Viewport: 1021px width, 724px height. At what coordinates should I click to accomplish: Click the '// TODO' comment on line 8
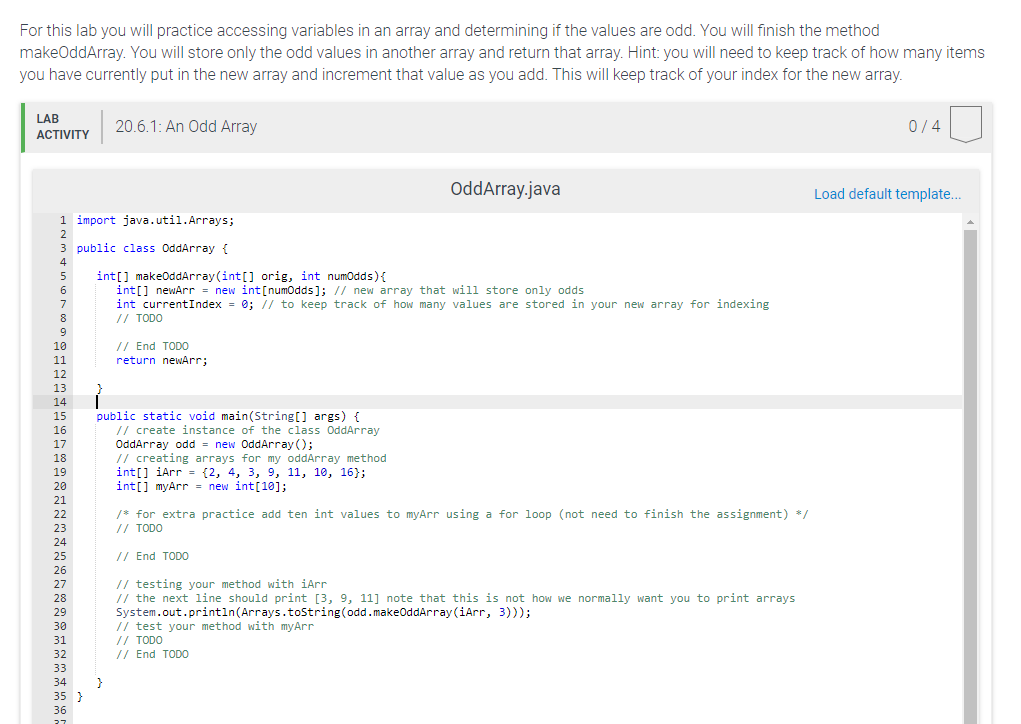click(x=139, y=318)
